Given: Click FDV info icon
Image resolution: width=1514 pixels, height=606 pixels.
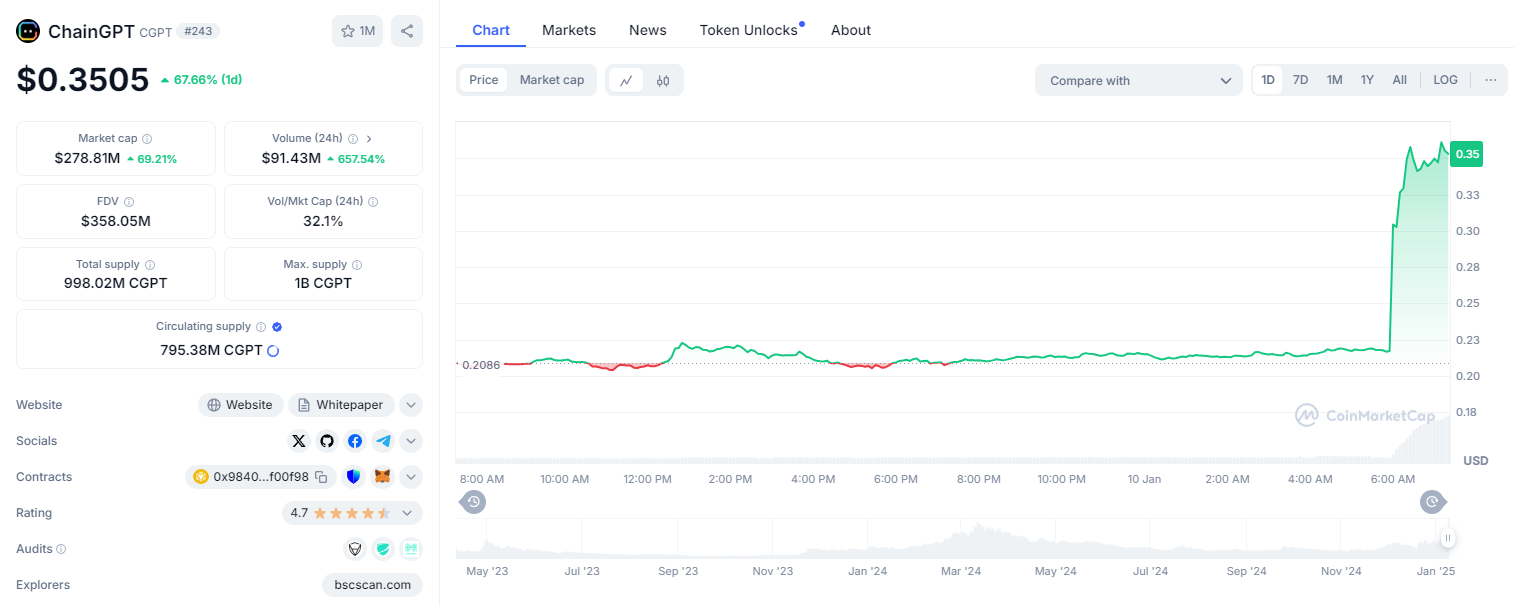Looking at the screenshot, I should (x=129, y=202).
